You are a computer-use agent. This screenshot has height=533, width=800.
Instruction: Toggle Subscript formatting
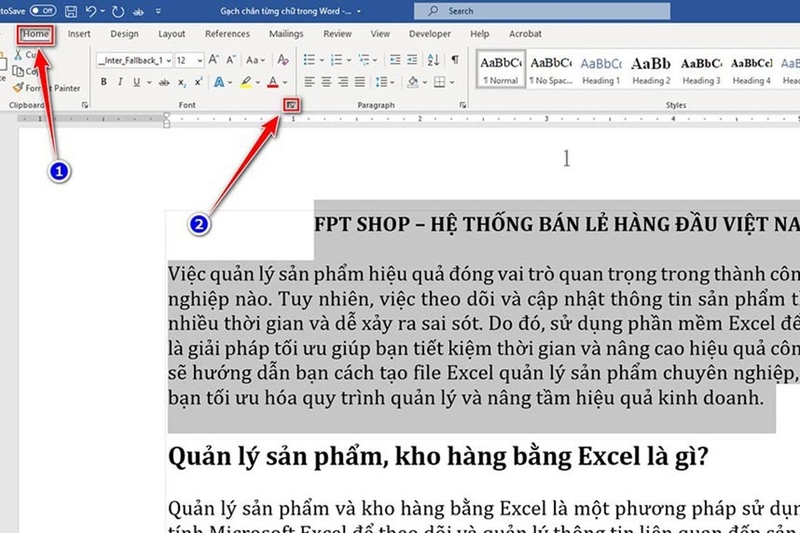point(182,82)
